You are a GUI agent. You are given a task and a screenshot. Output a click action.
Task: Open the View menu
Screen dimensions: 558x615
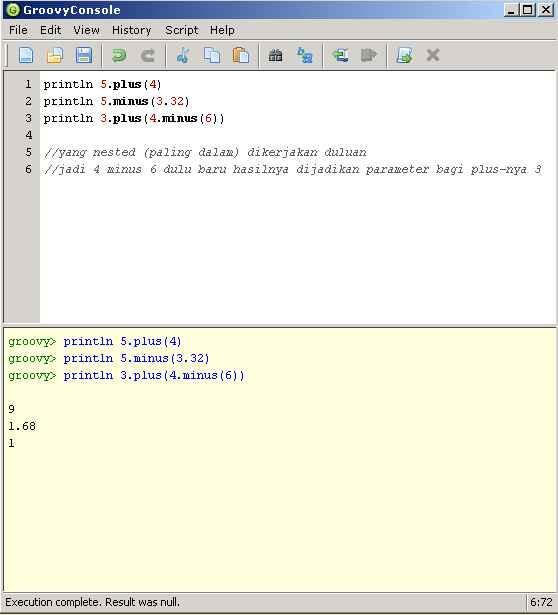pyautogui.click(x=86, y=30)
